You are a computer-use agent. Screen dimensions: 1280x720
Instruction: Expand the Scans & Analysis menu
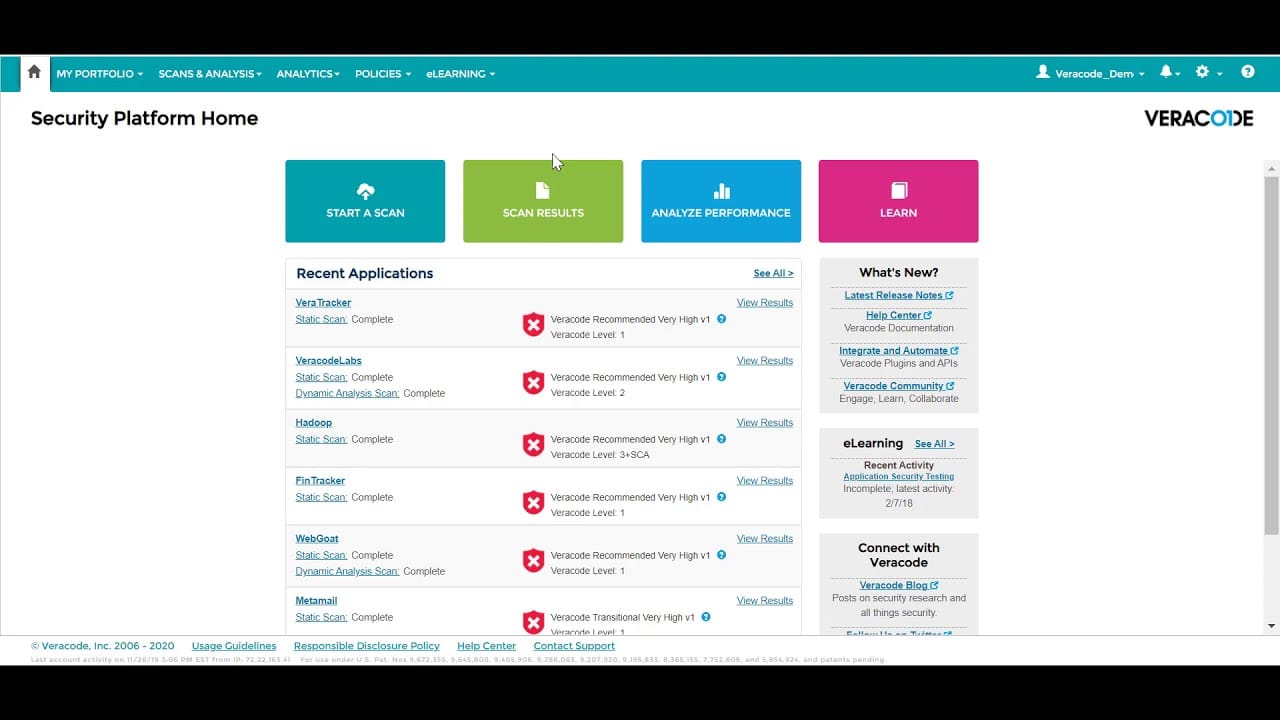[210, 74]
